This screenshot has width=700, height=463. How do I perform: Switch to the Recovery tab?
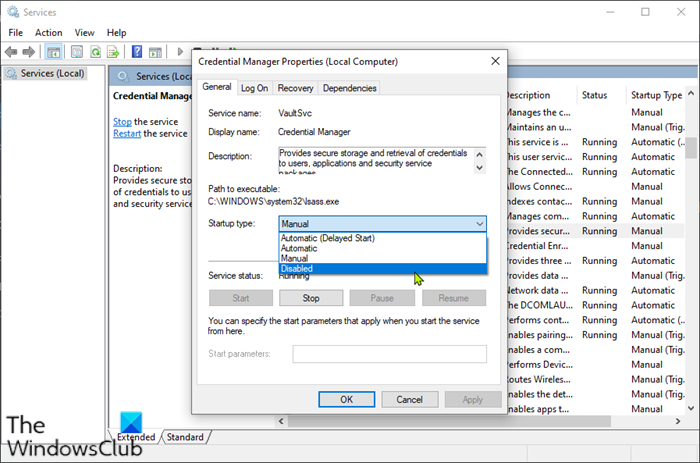tap(296, 88)
